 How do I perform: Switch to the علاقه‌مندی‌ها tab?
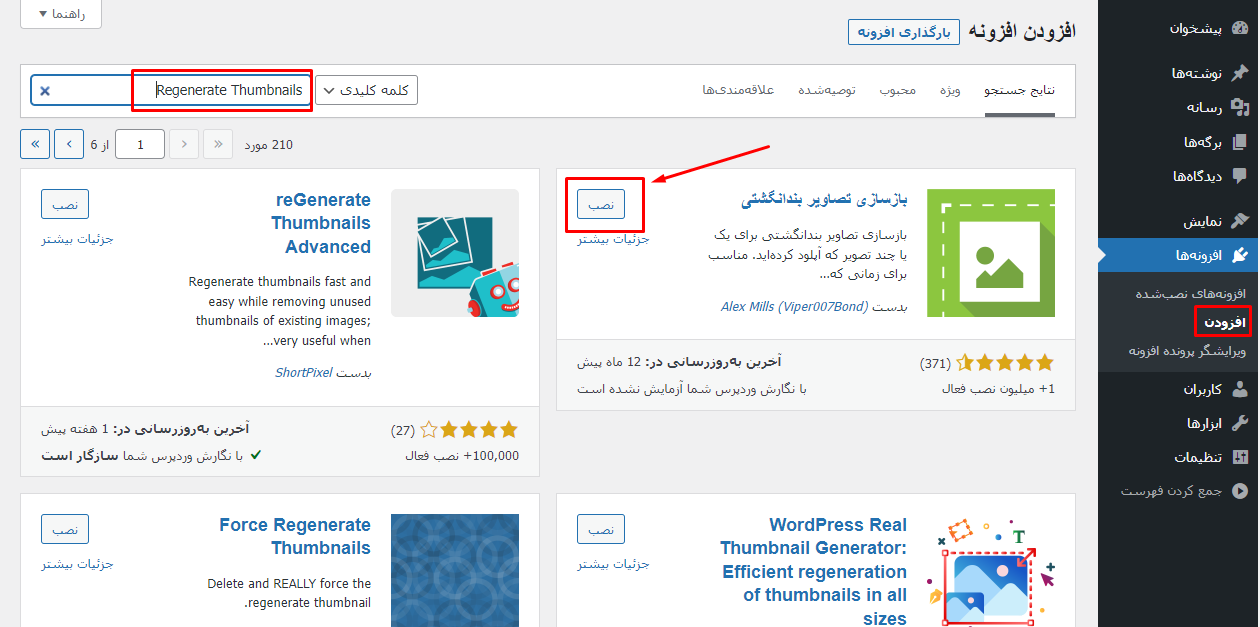738,90
